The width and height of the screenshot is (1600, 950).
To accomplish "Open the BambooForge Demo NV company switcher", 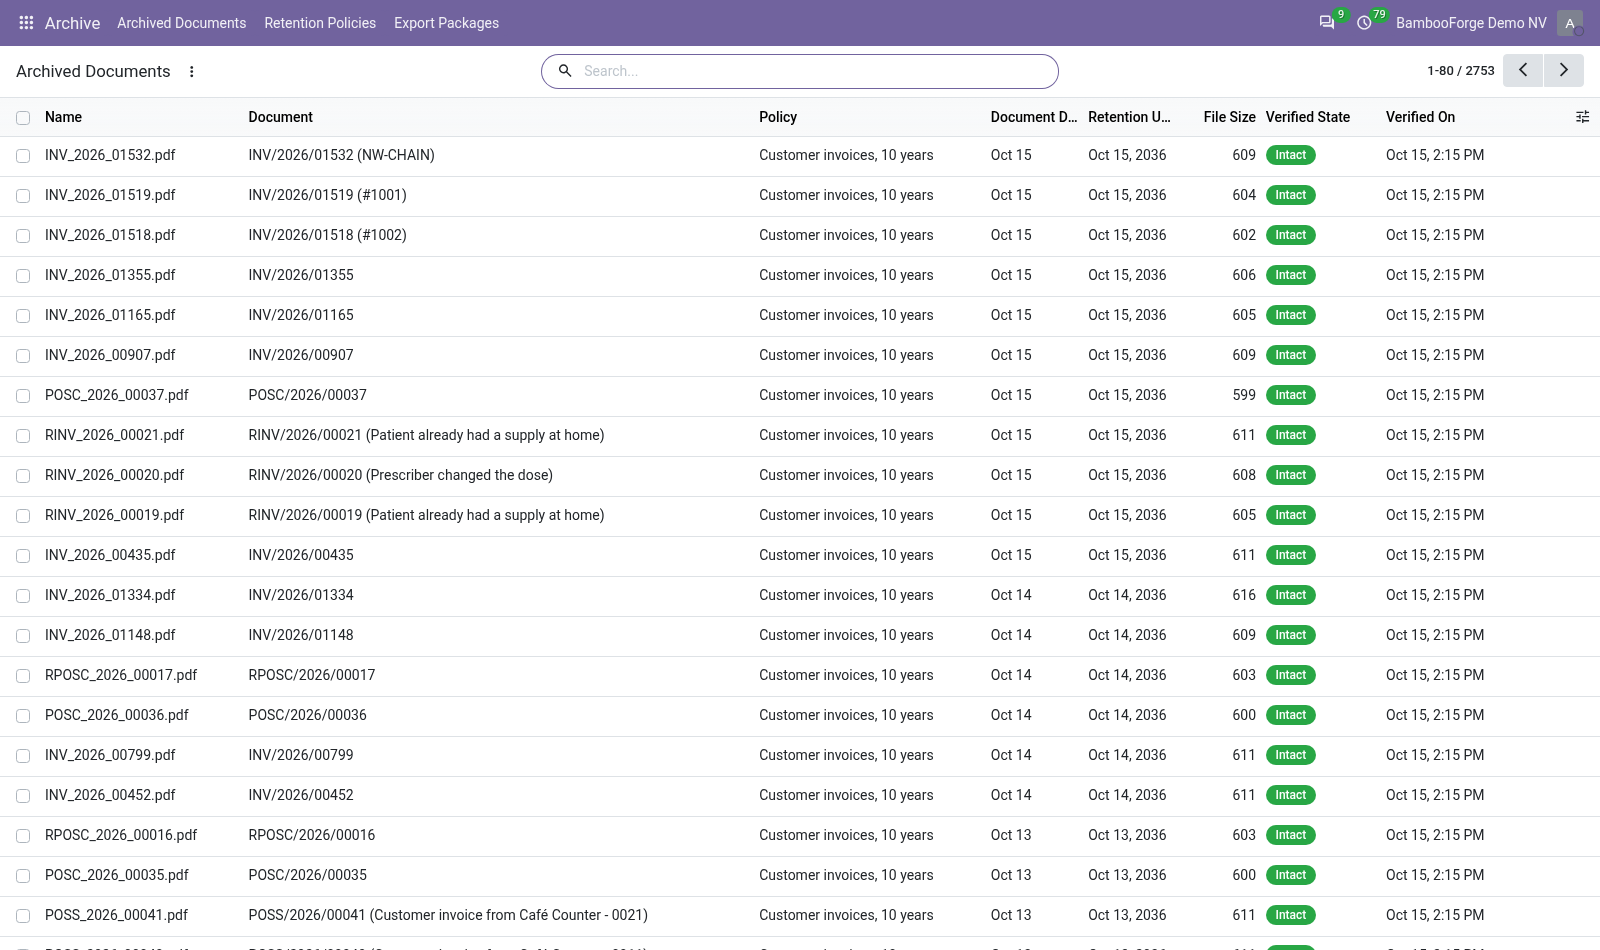I will (x=1471, y=23).
